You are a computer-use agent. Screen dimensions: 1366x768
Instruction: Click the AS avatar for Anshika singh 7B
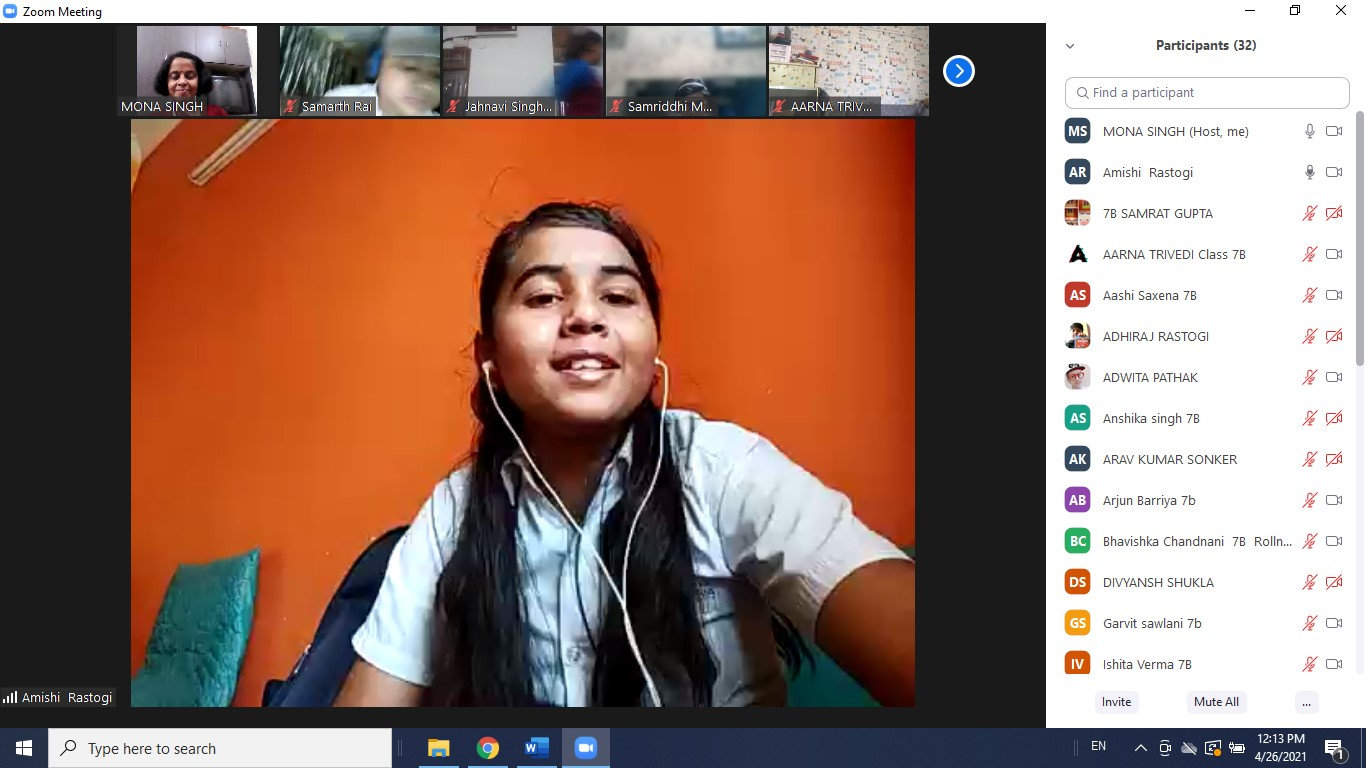[1077, 418]
